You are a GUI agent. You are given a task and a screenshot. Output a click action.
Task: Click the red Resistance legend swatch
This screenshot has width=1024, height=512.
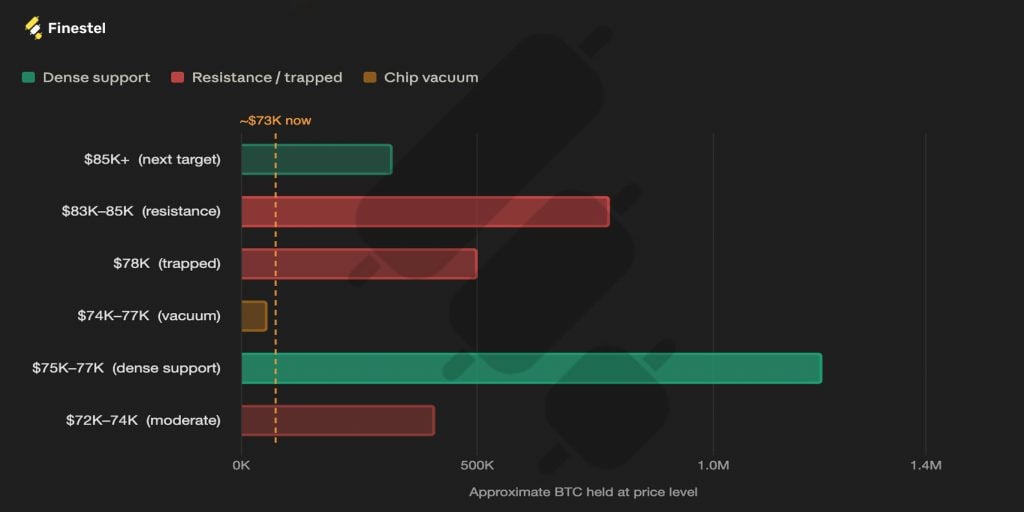click(x=178, y=78)
